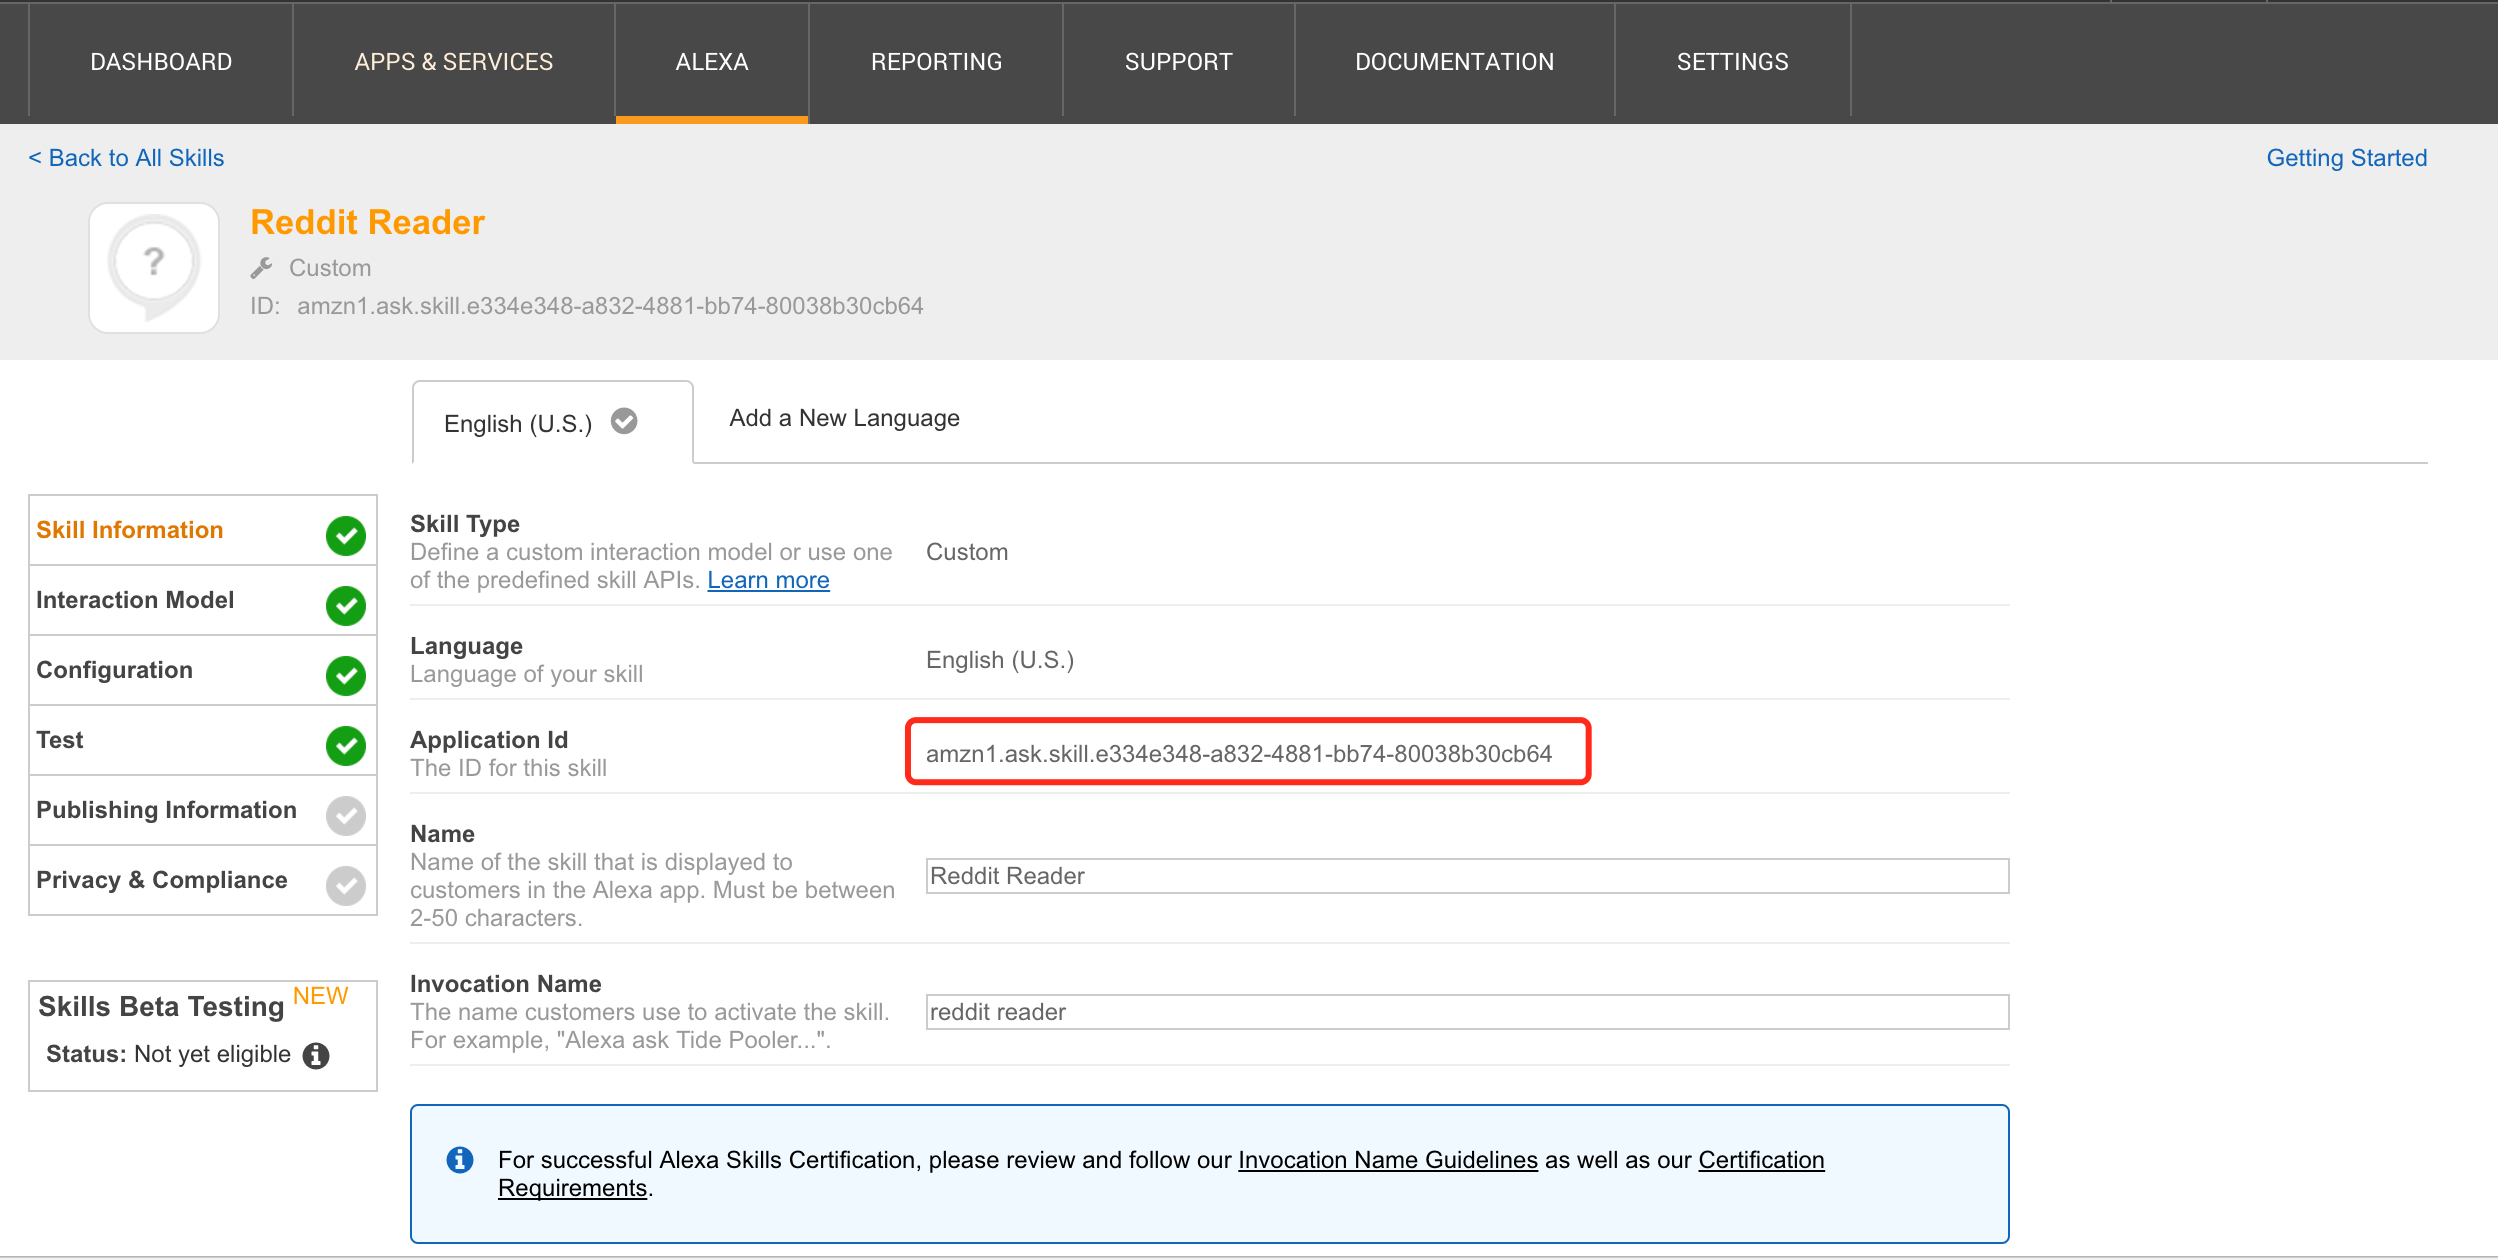This screenshot has height=1260, width=2498.
Task: Open the Settings nav tab
Action: (x=1733, y=62)
